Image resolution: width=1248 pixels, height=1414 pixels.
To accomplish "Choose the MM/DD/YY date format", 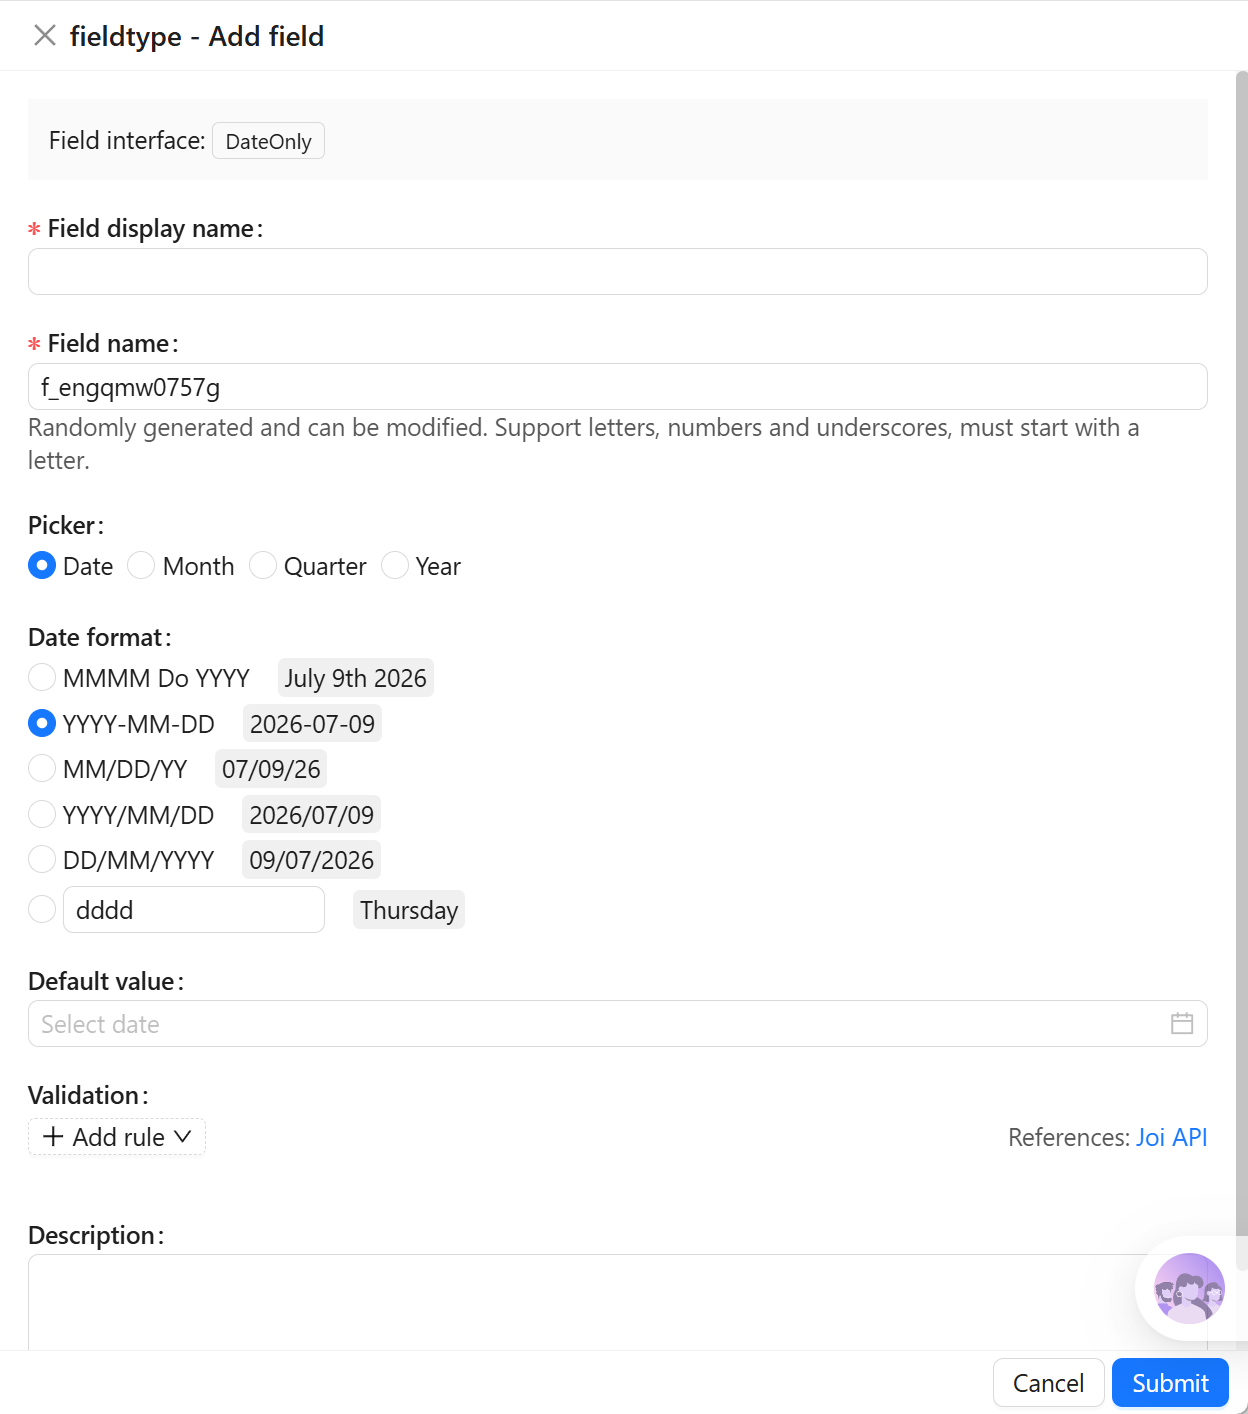I will pos(42,769).
